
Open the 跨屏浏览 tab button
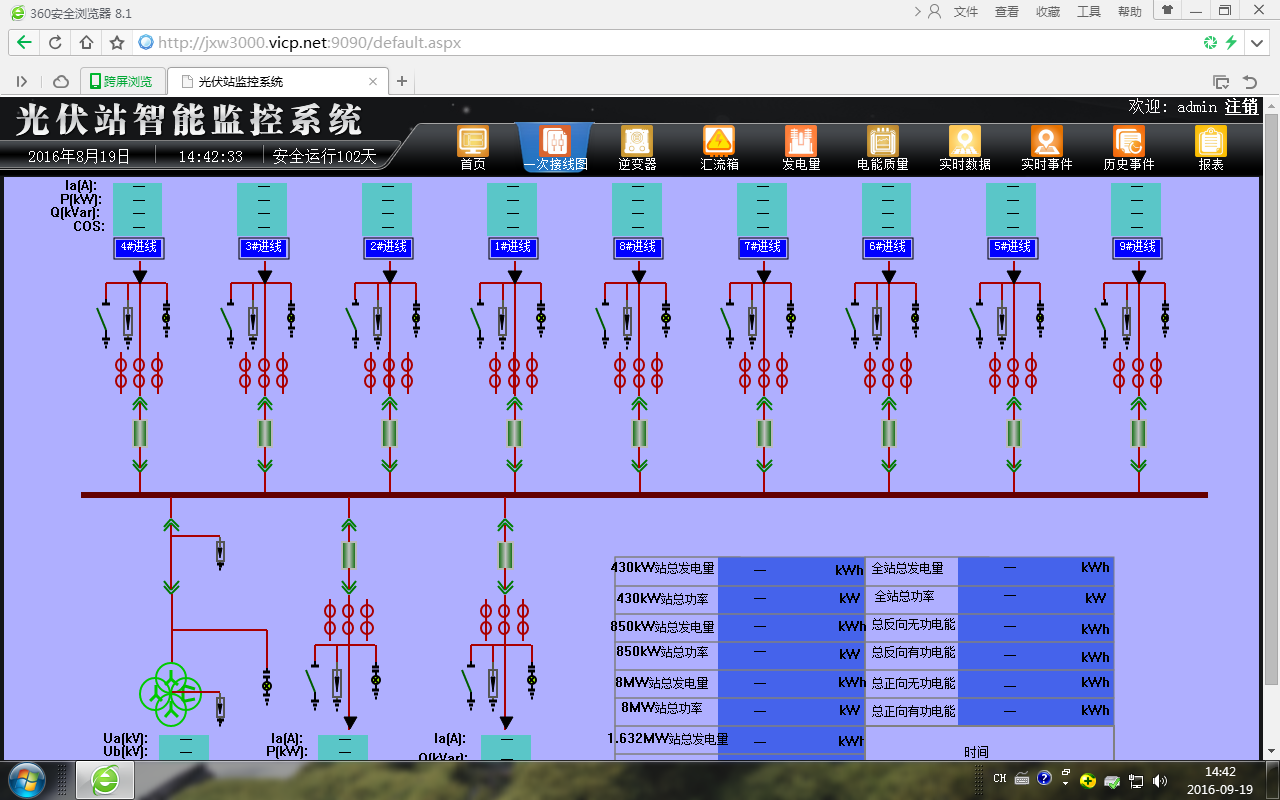tap(121, 82)
